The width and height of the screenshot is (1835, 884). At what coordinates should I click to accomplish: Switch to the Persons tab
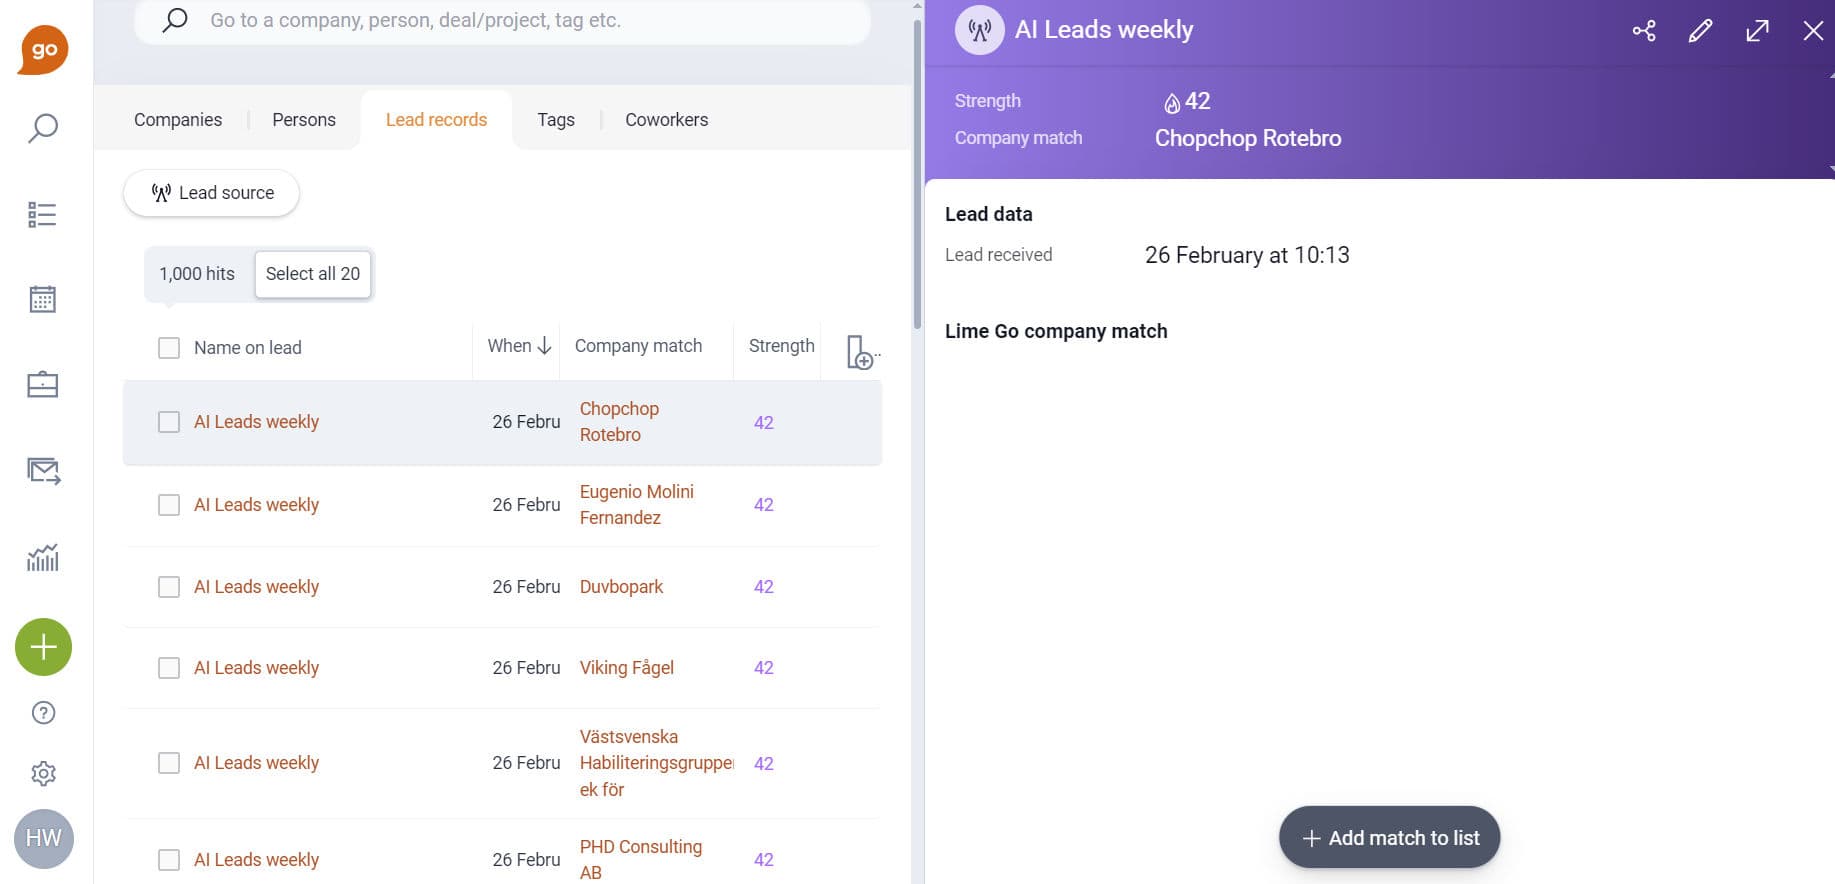point(304,120)
